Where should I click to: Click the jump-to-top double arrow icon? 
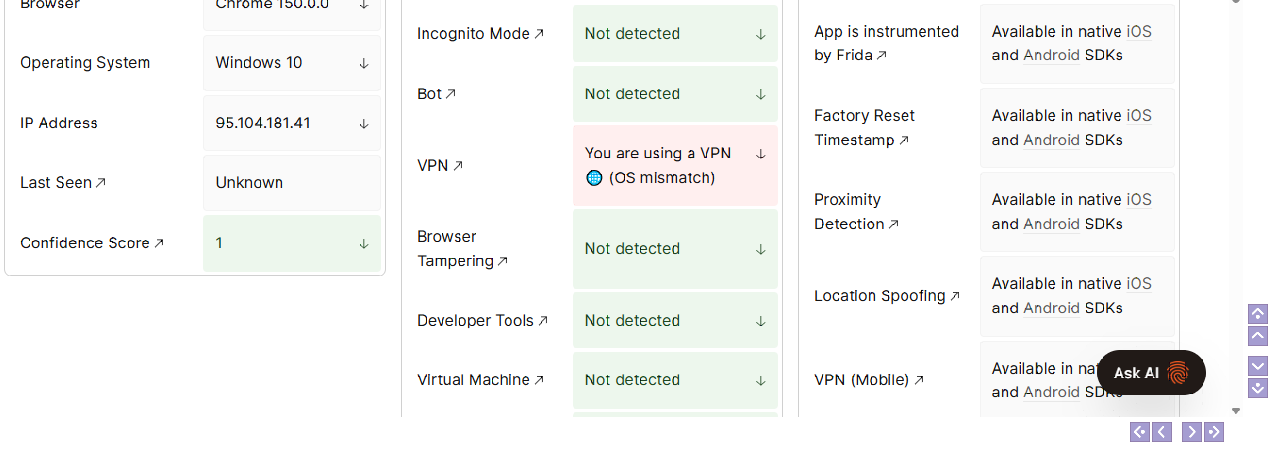point(1258,314)
